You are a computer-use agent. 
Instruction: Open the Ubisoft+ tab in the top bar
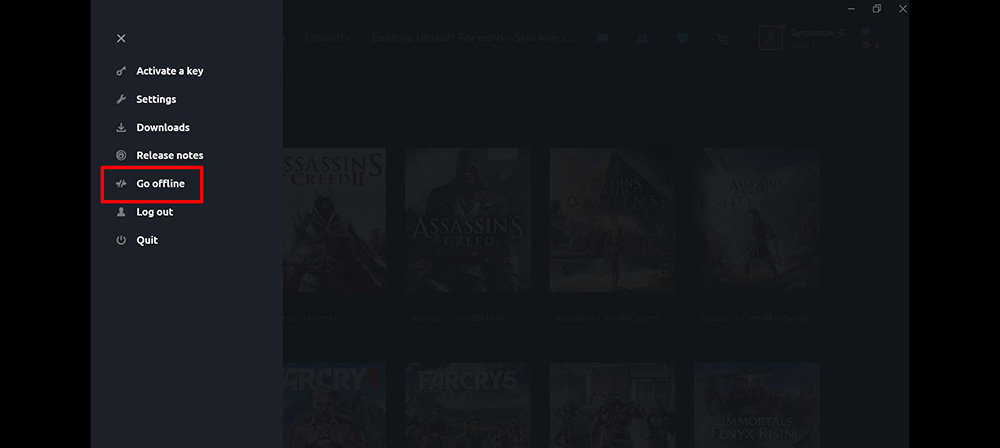pyautogui.click(x=329, y=38)
